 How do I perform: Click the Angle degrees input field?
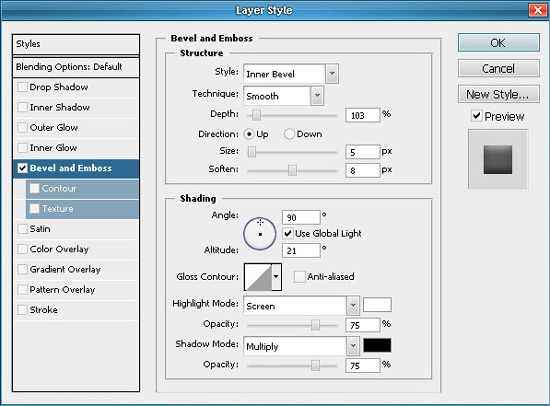[301, 218]
